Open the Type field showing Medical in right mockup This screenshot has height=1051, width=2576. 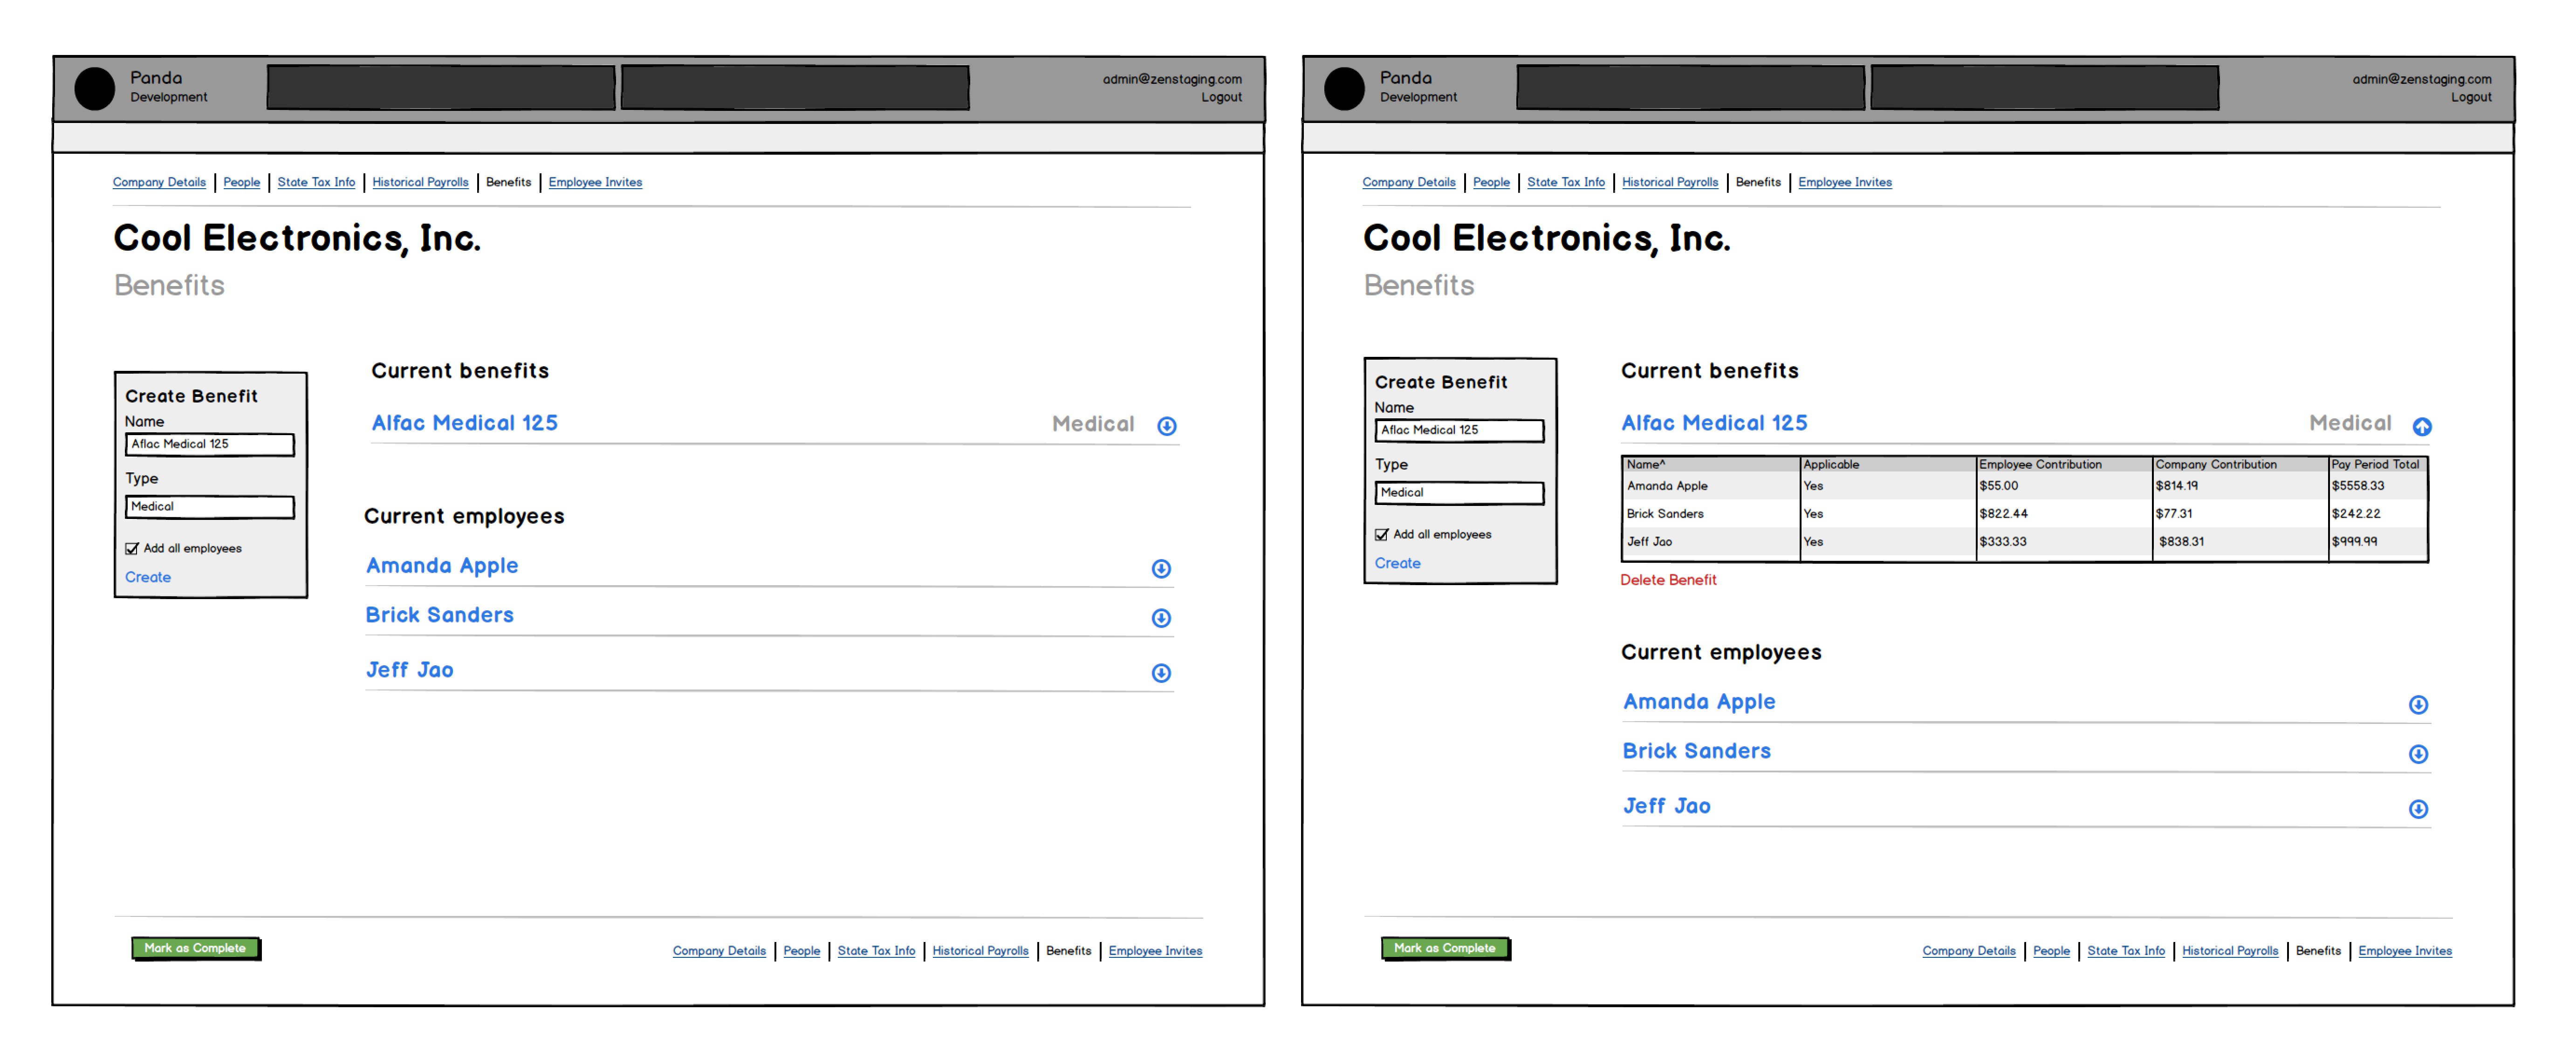pyautogui.click(x=1459, y=493)
